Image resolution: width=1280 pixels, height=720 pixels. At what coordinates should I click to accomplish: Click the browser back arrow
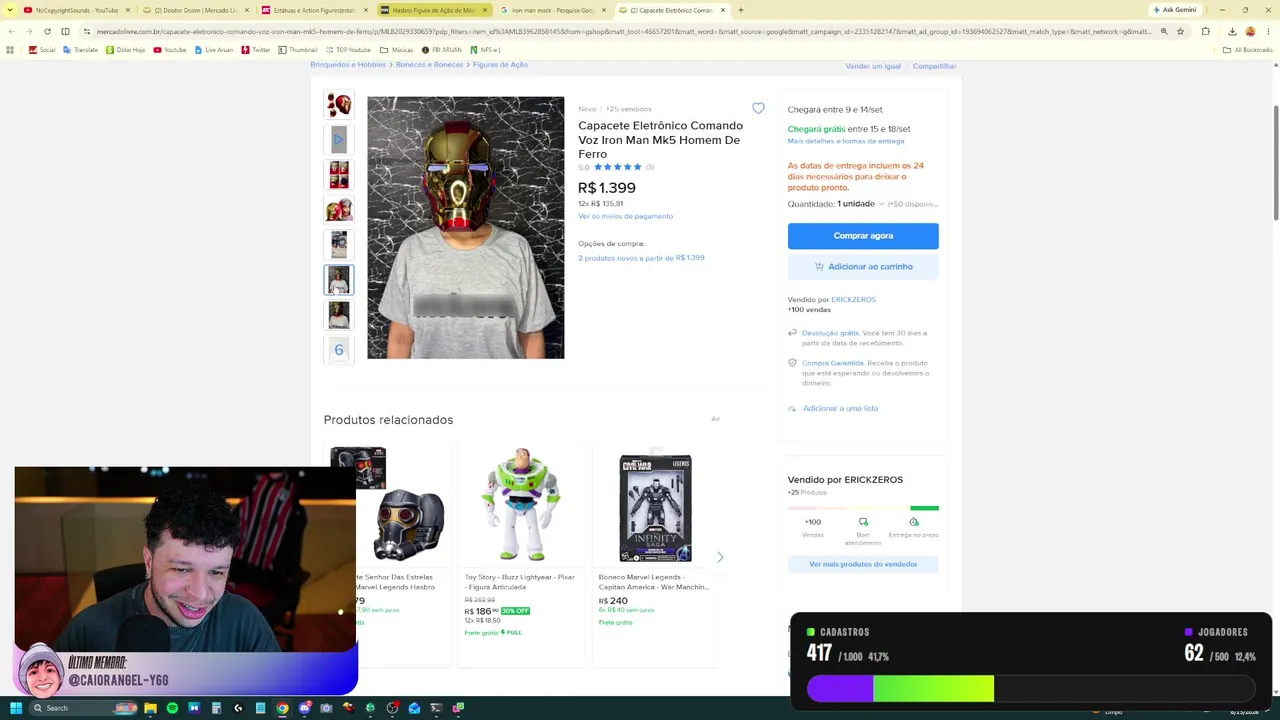(x=11, y=31)
